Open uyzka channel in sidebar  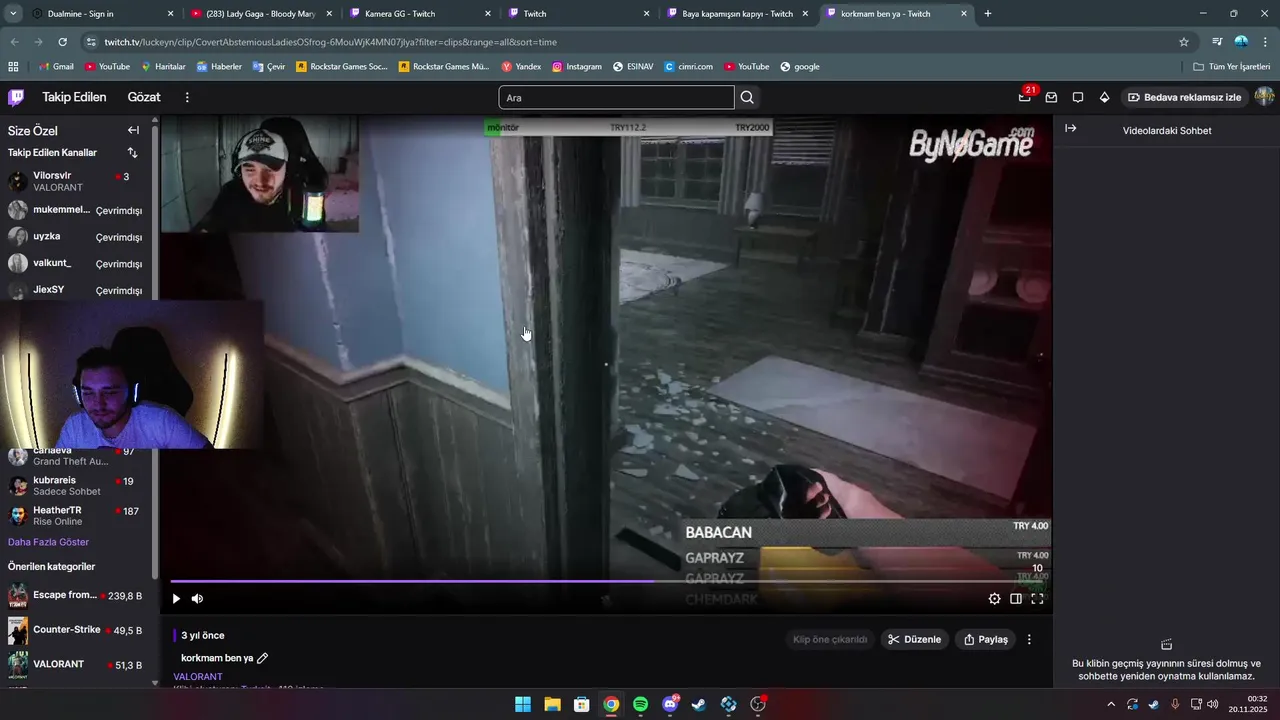pyautogui.click(x=75, y=237)
